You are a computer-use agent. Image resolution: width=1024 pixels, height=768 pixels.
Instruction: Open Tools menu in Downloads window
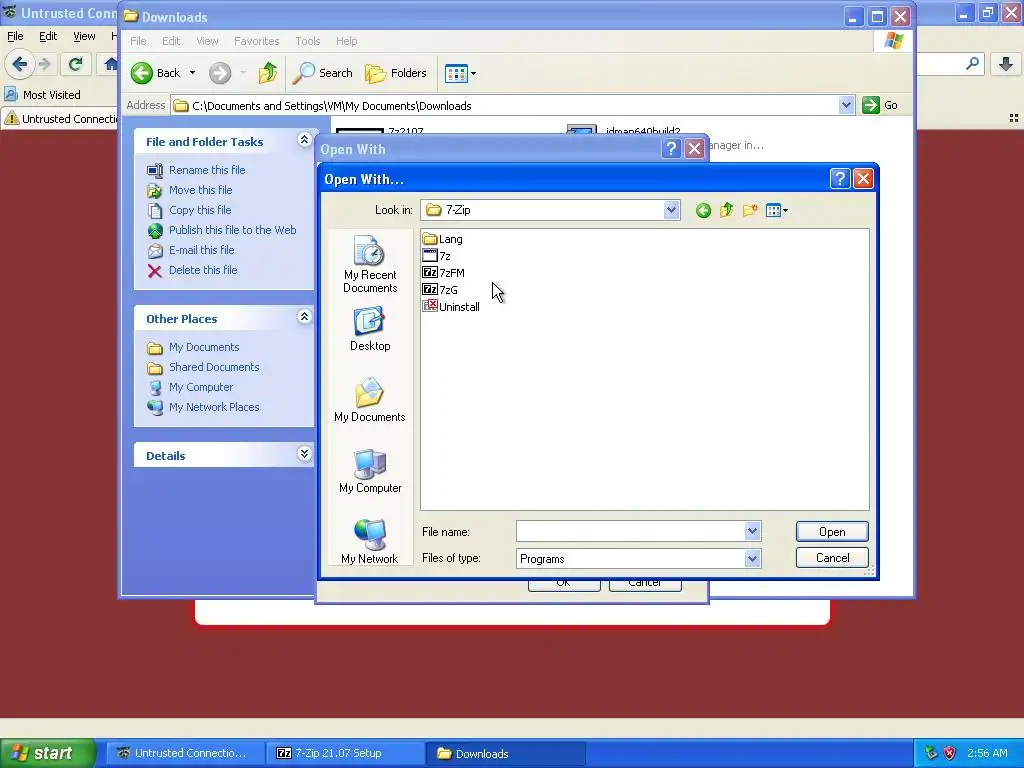point(308,41)
